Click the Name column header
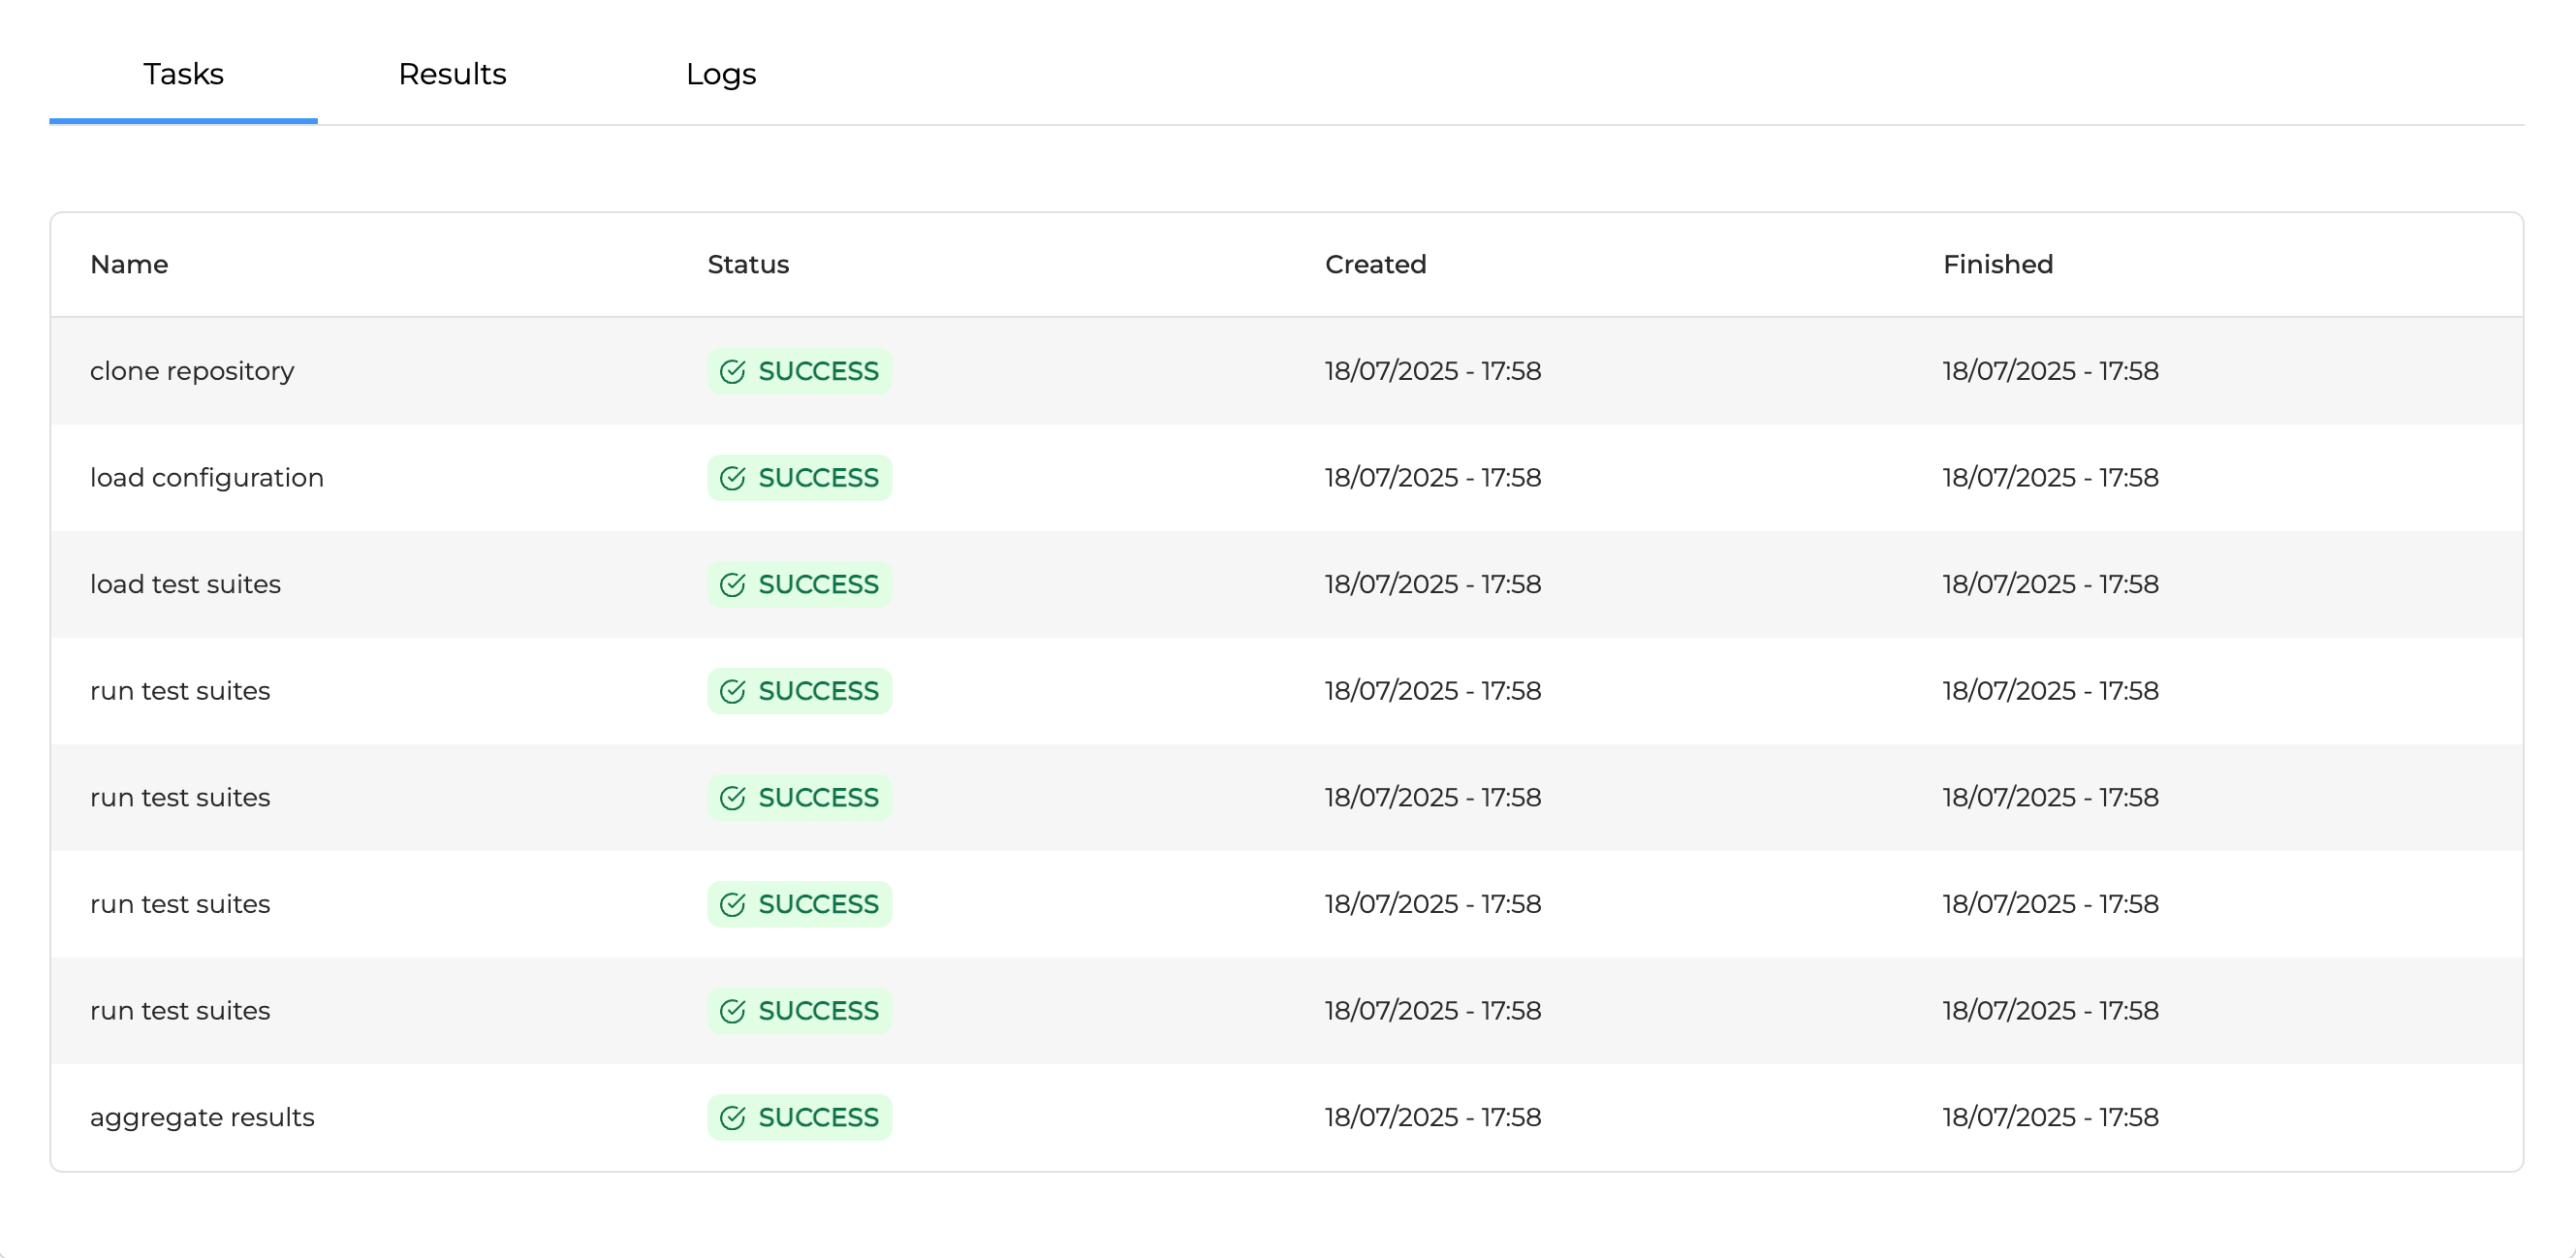Image resolution: width=2576 pixels, height=1258 pixels. [129, 265]
